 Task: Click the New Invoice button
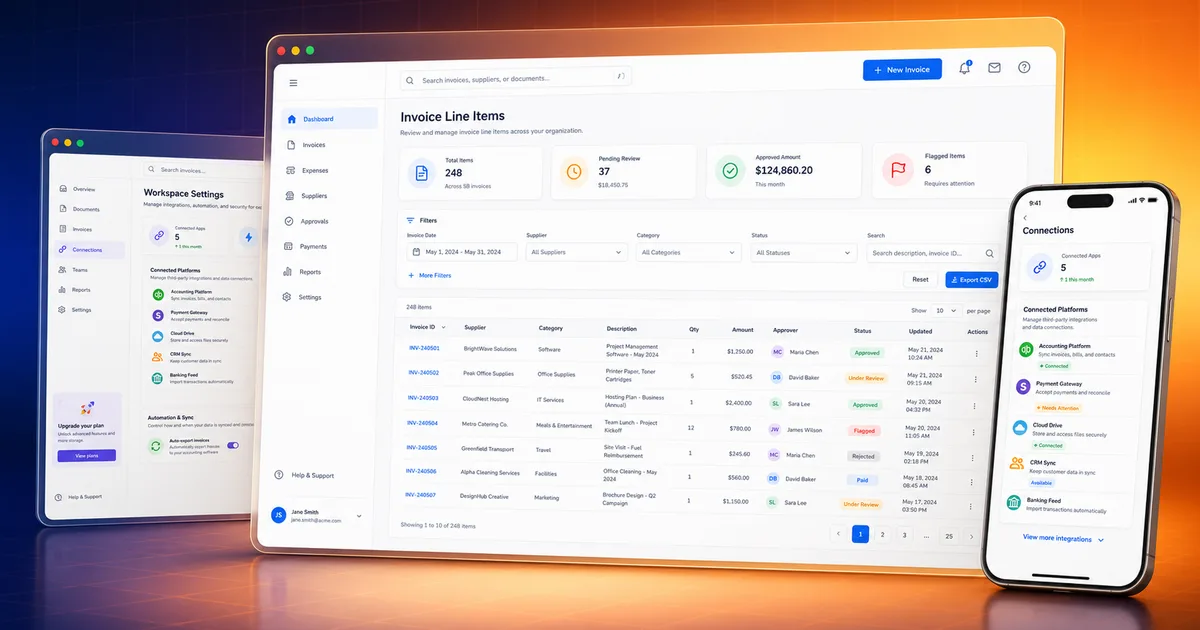(x=902, y=70)
